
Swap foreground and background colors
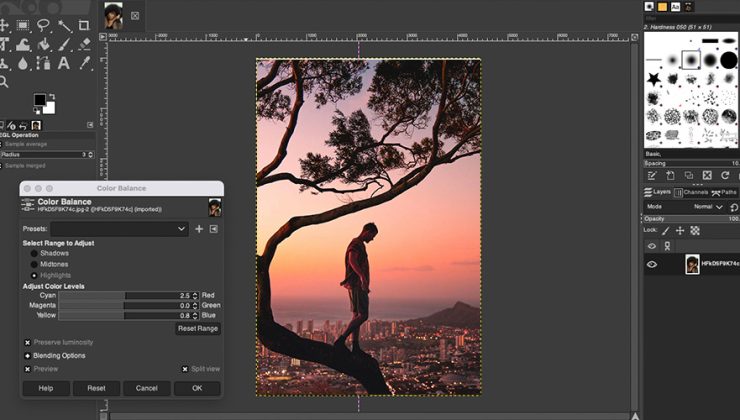[52, 96]
